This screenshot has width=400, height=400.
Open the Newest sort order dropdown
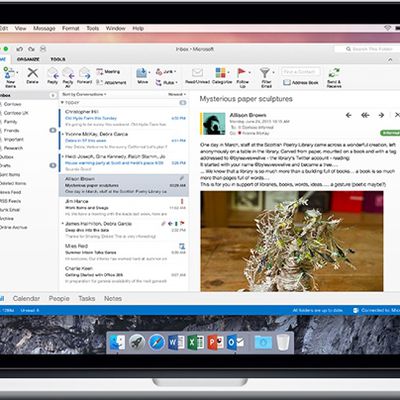tap(177, 94)
